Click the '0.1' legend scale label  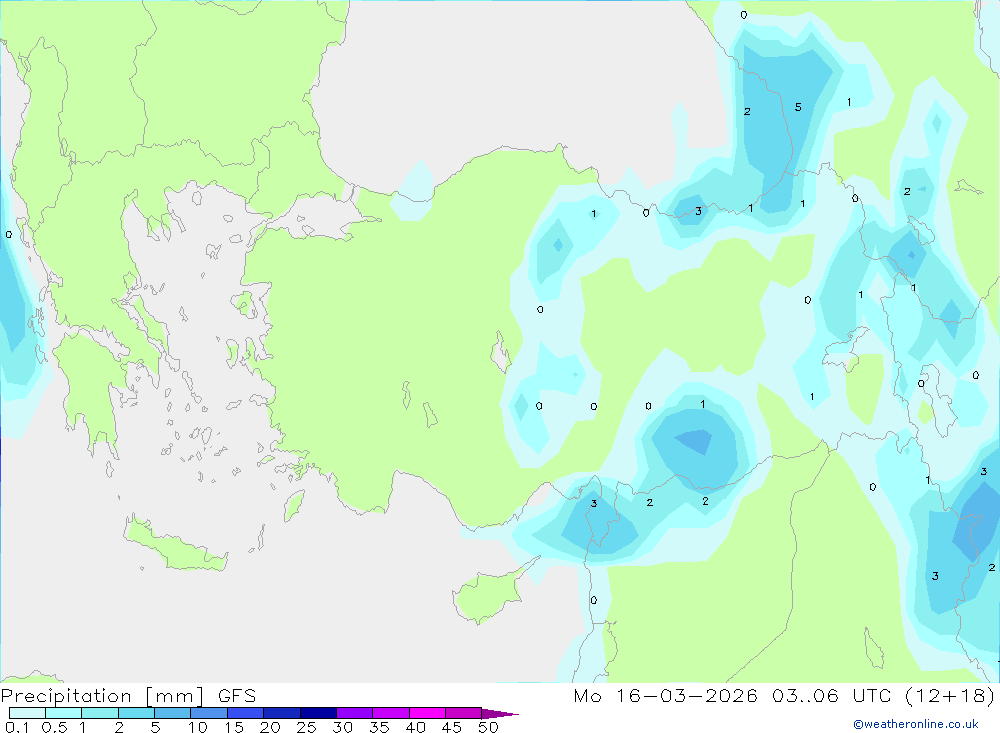coord(17,727)
